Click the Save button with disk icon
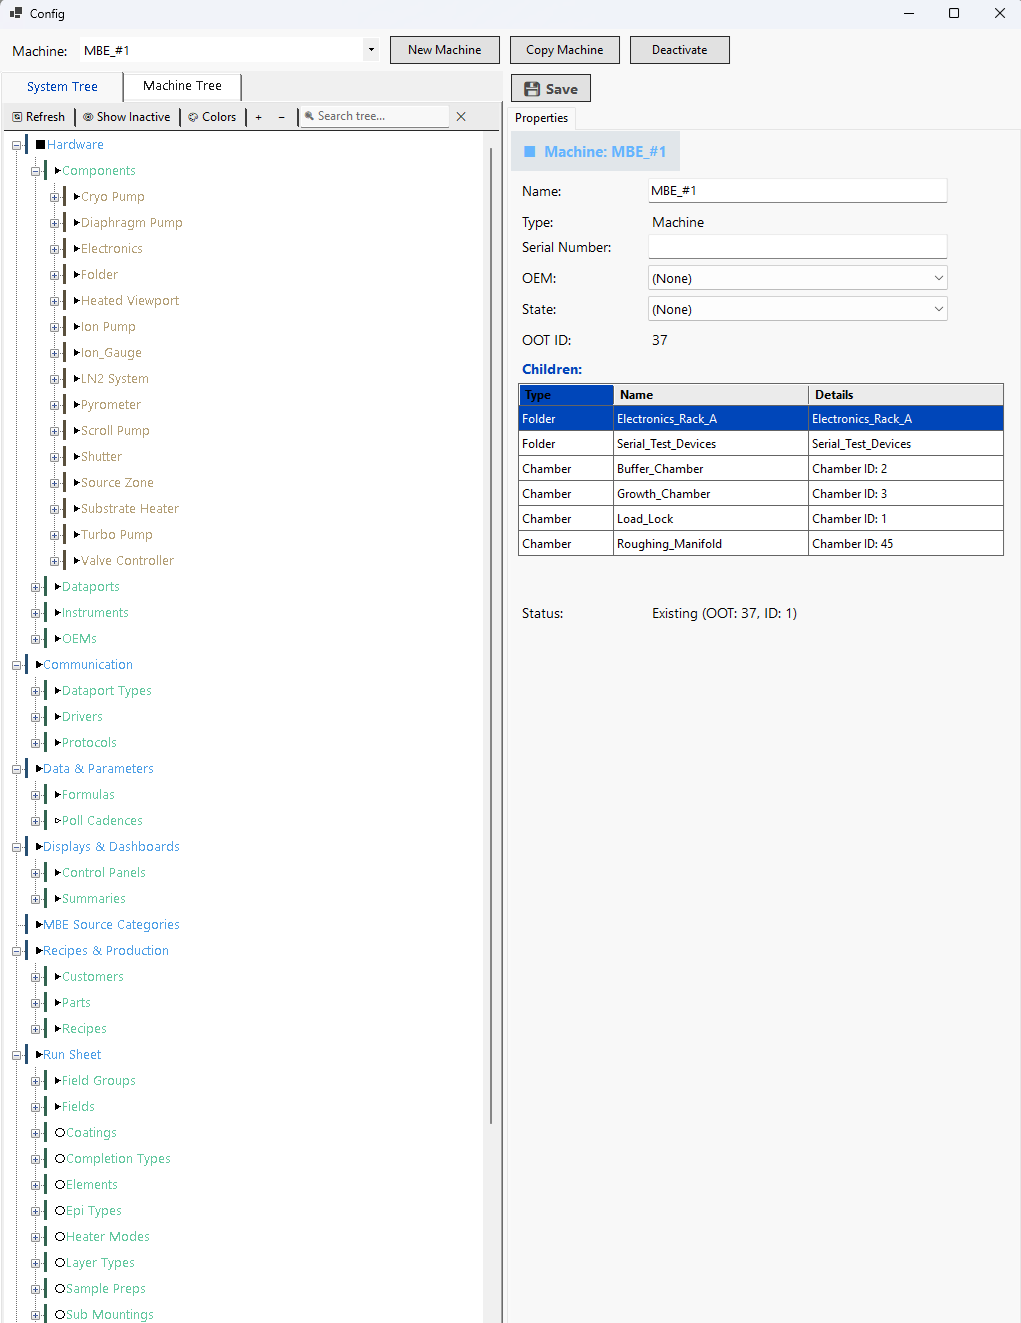Screen dimensions: 1021x1323 (x=551, y=89)
